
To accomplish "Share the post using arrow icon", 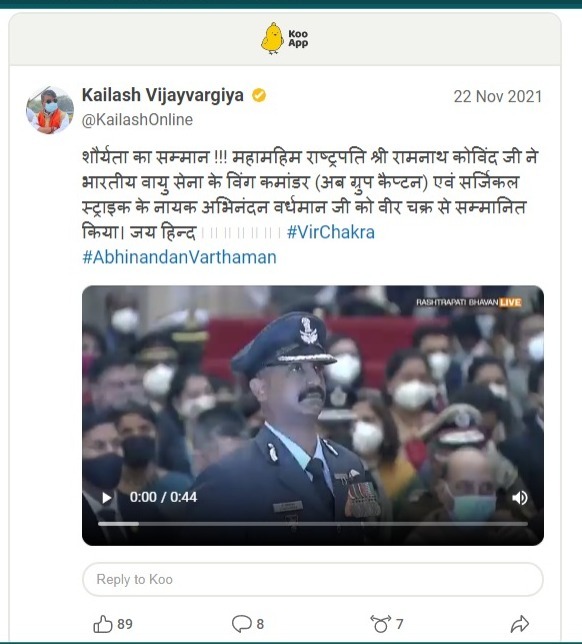I will [x=520, y=624].
